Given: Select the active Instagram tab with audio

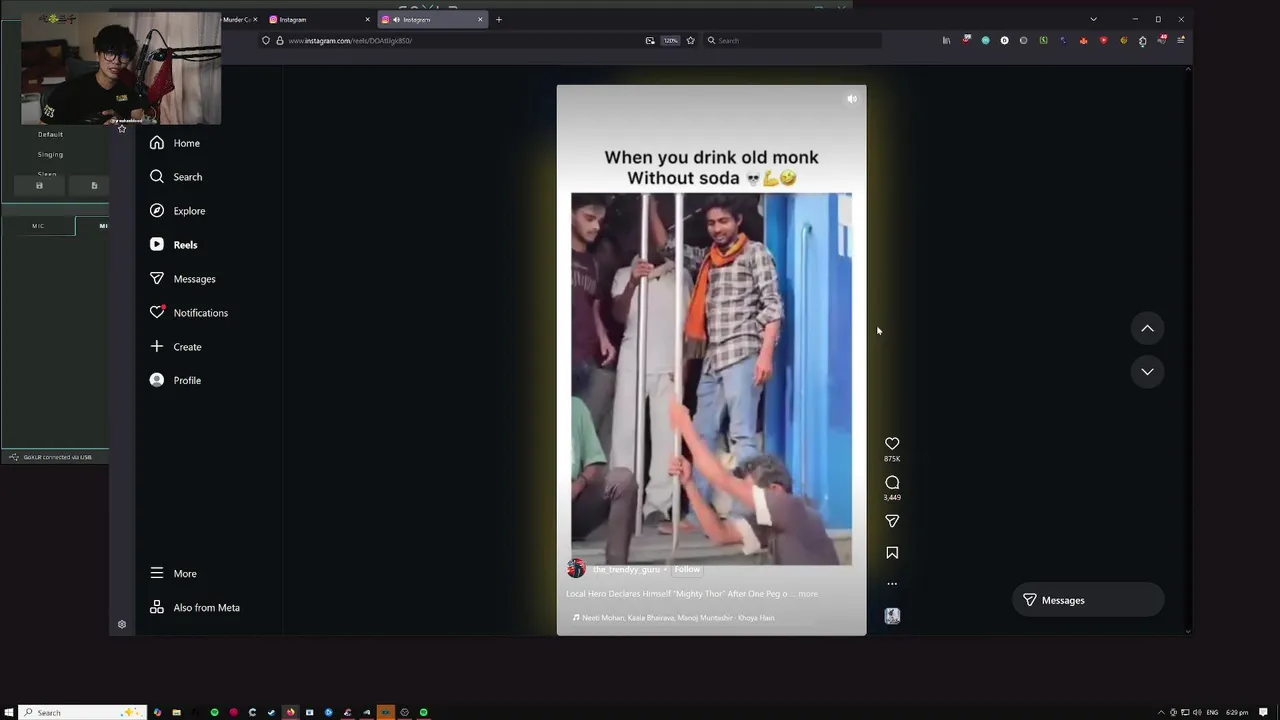Looking at the screenshot, I should pos(432,19).
